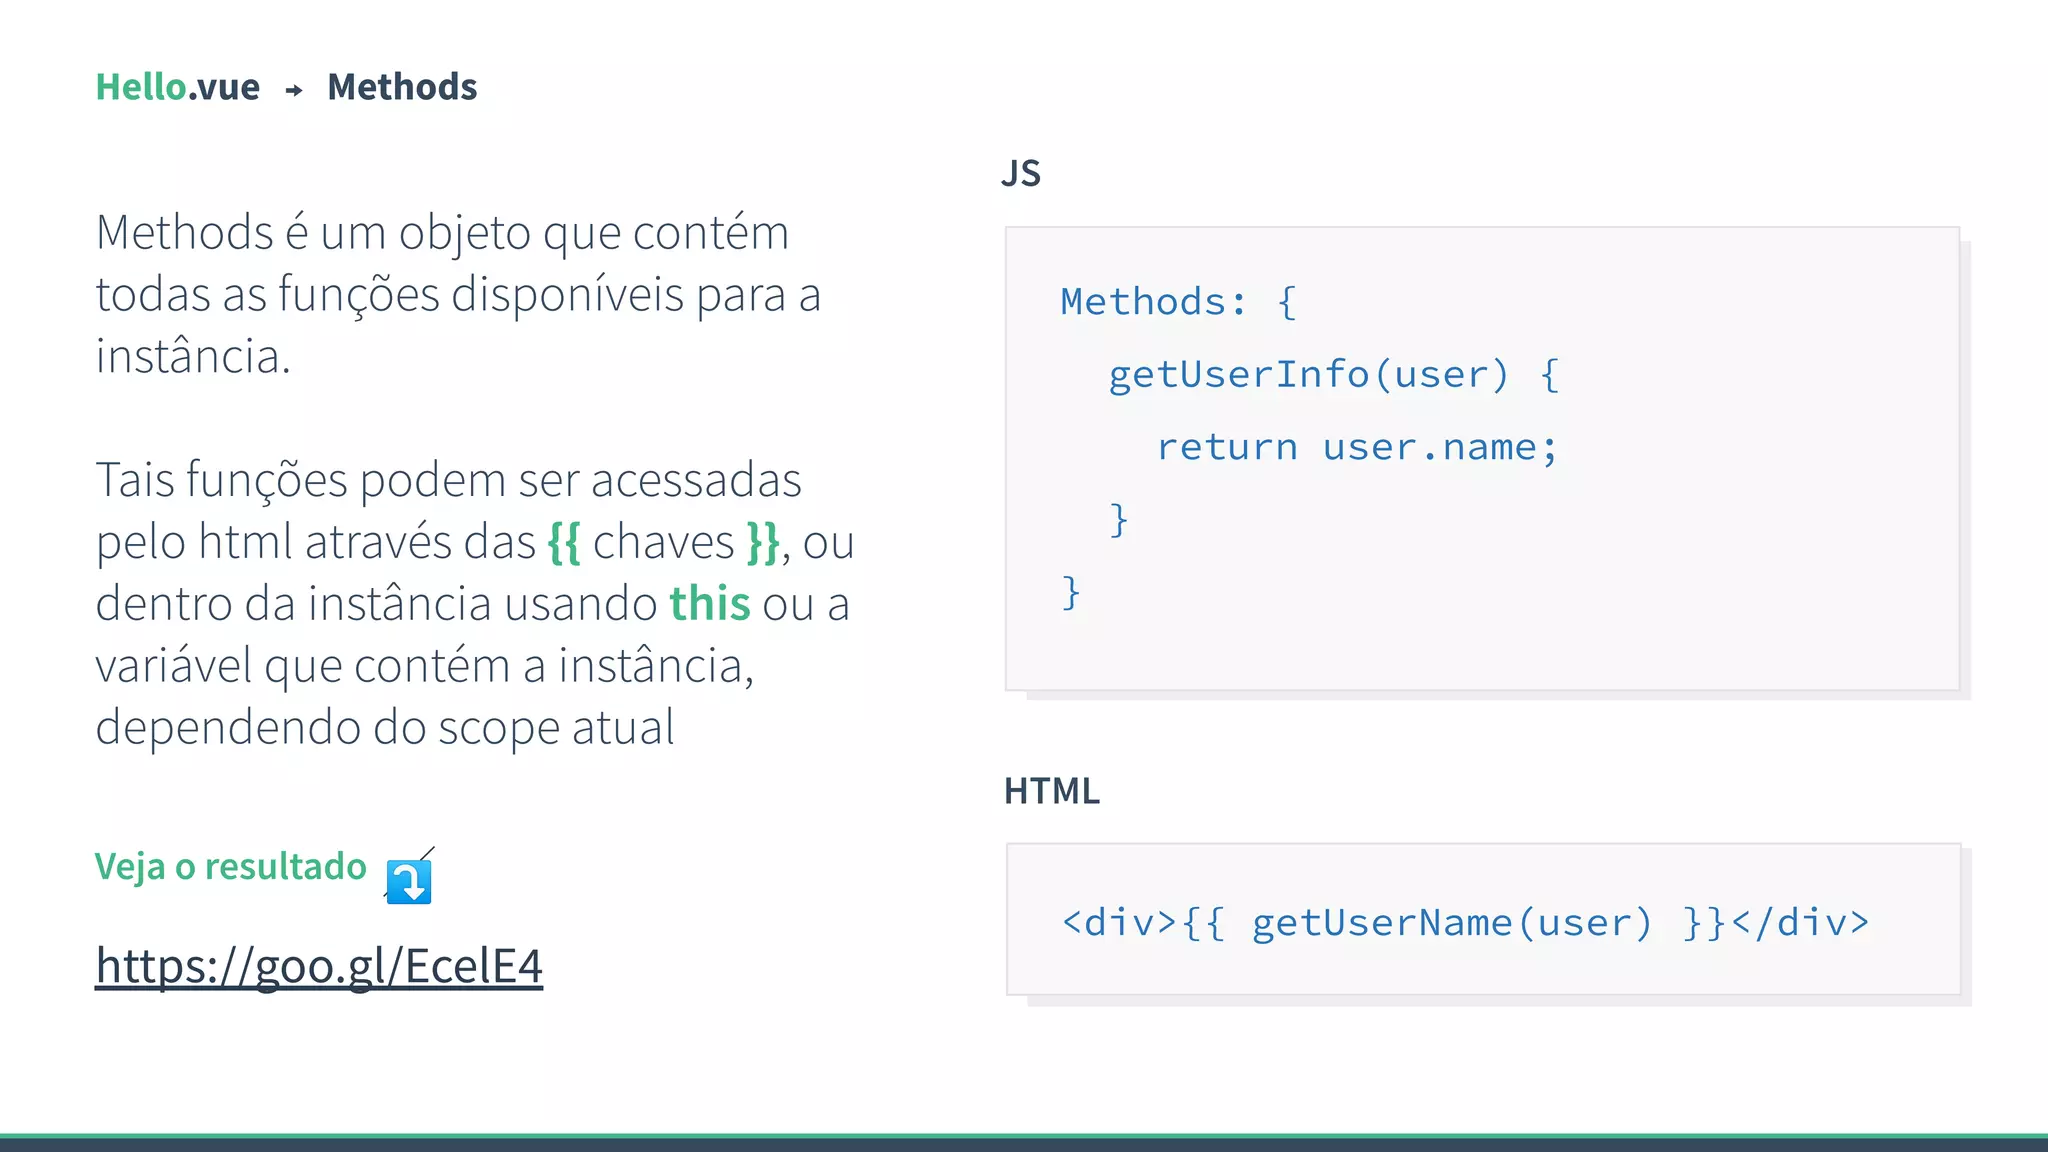
Task: Click the down-arrow emoji next to Veja o resultado
Action: (409, 881)
